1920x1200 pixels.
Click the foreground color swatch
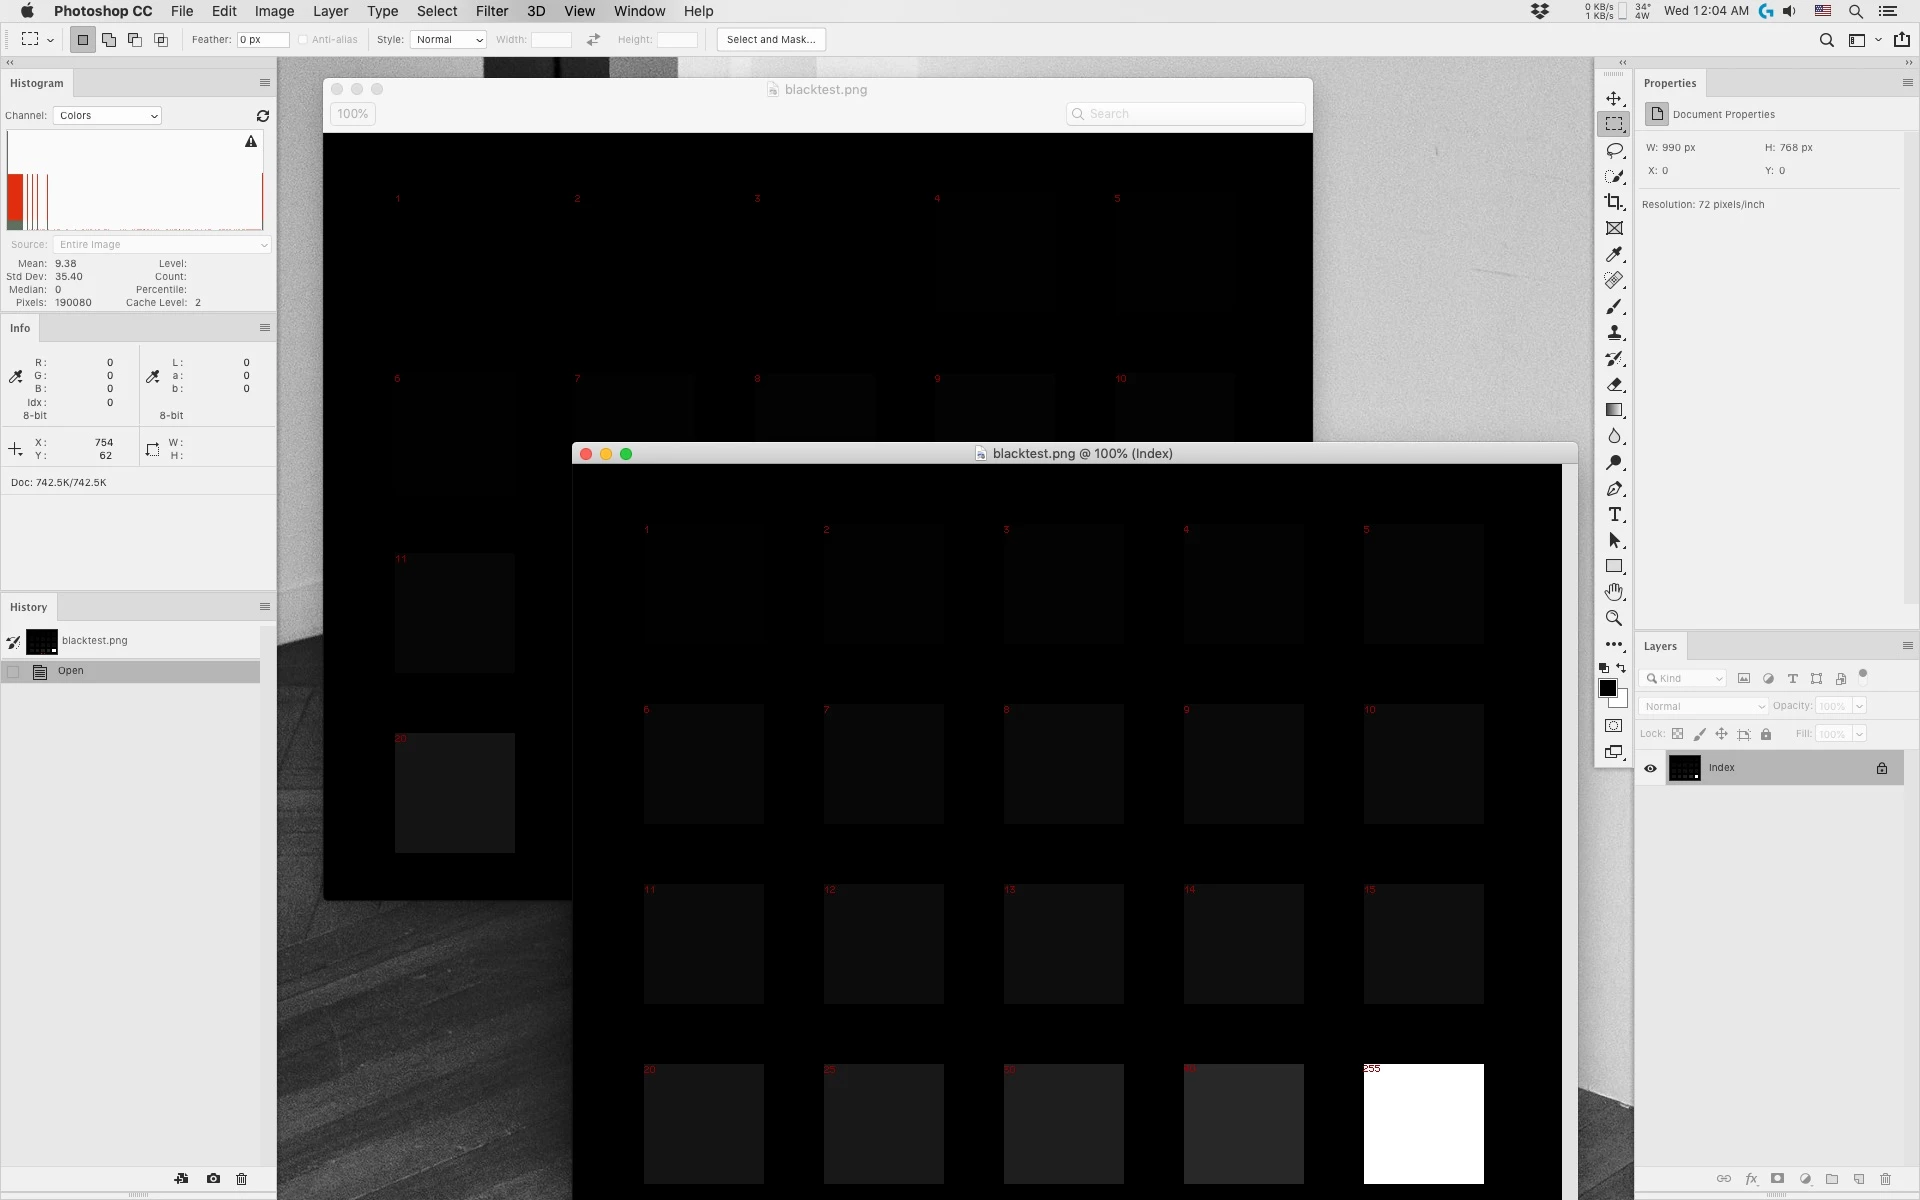1607,688
